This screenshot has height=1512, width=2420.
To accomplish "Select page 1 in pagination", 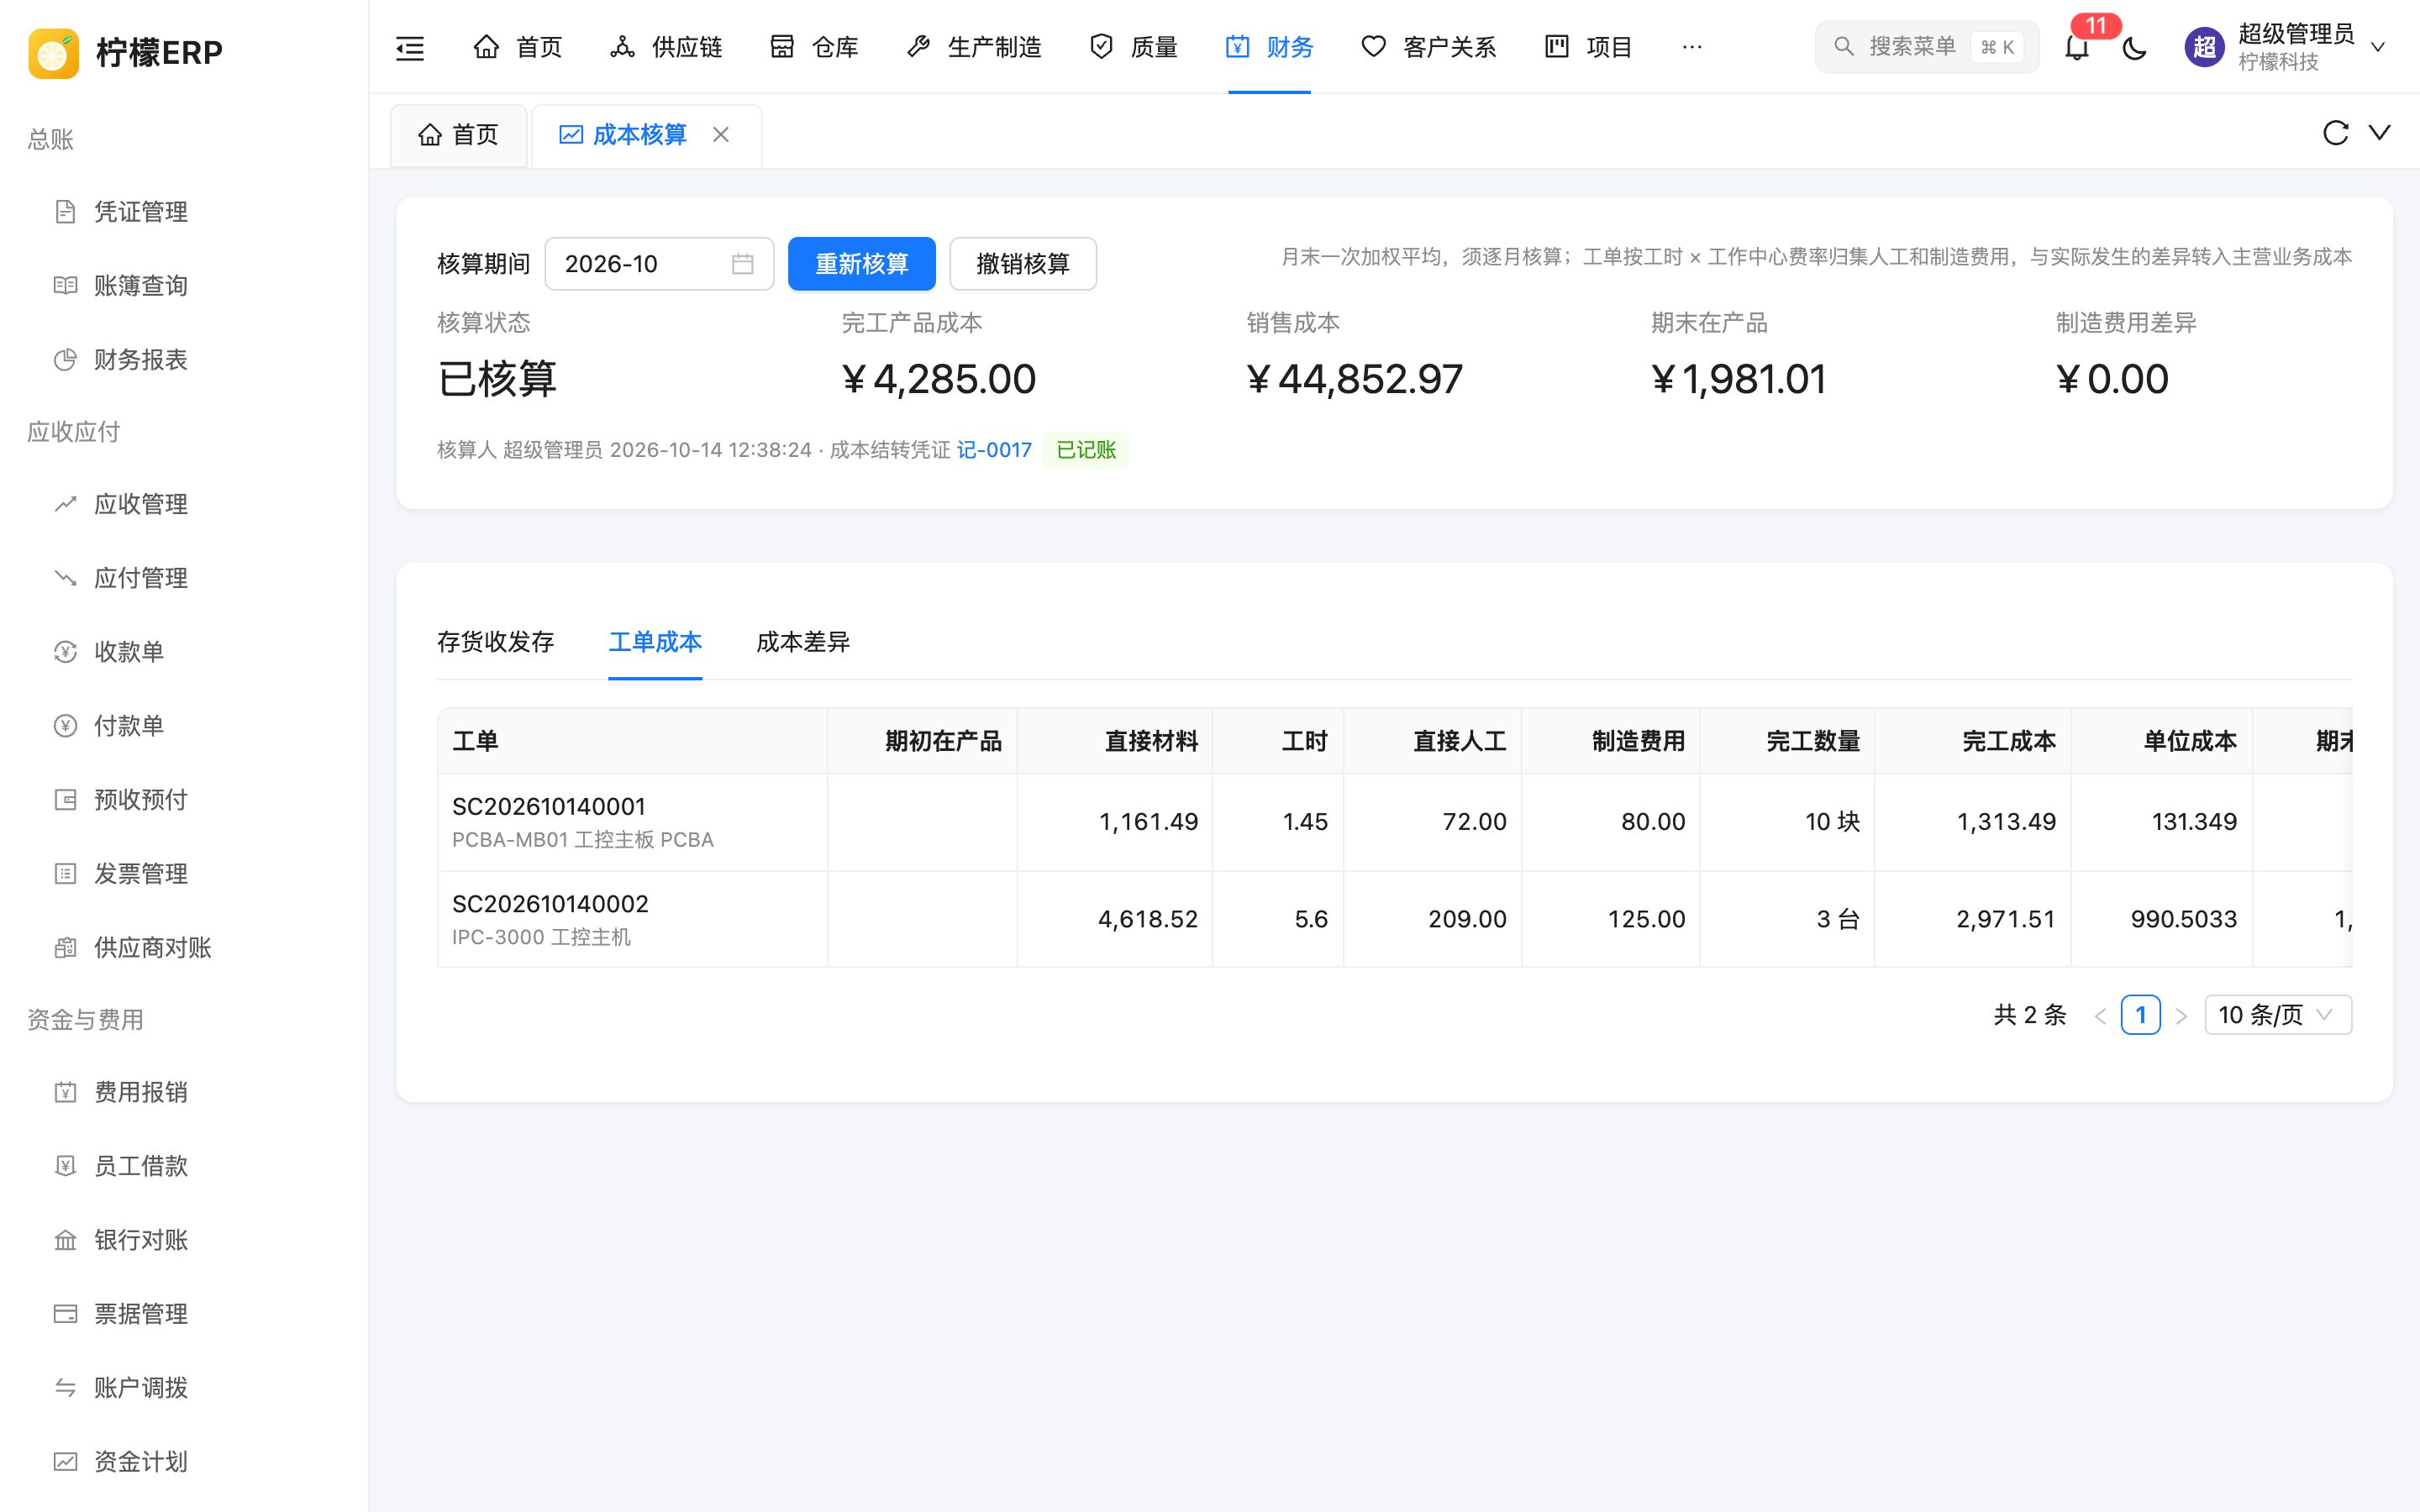I will coord(2140,1015).
